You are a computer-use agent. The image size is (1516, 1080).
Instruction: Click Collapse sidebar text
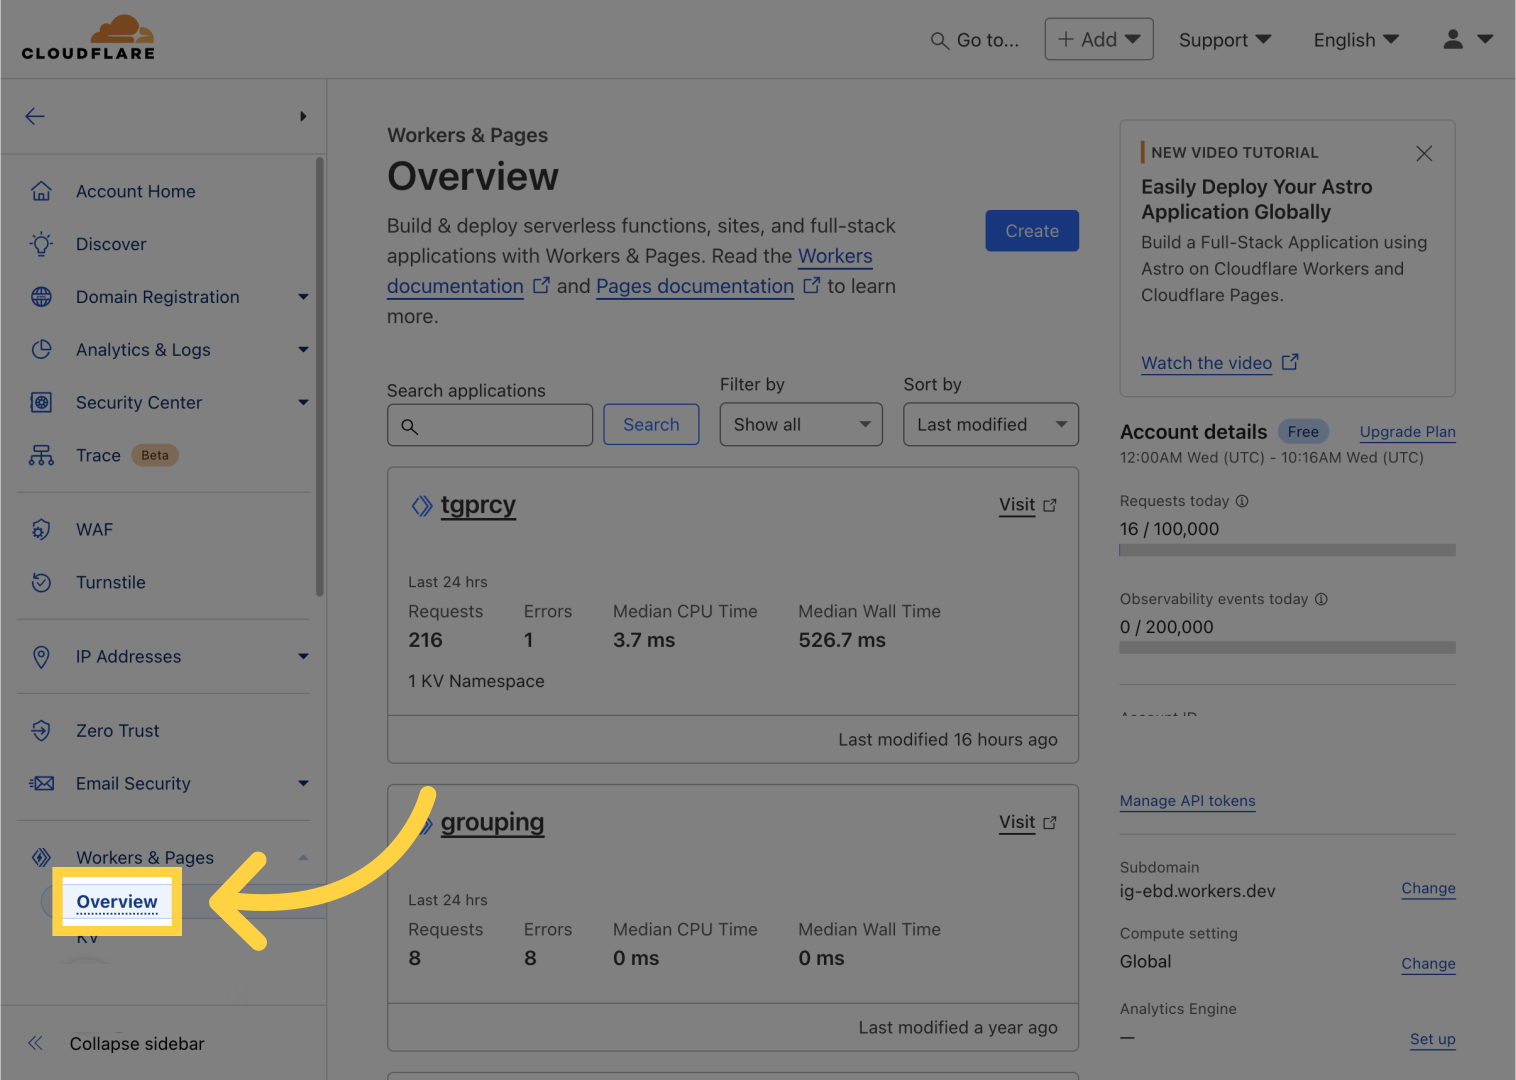[137, 1043]
